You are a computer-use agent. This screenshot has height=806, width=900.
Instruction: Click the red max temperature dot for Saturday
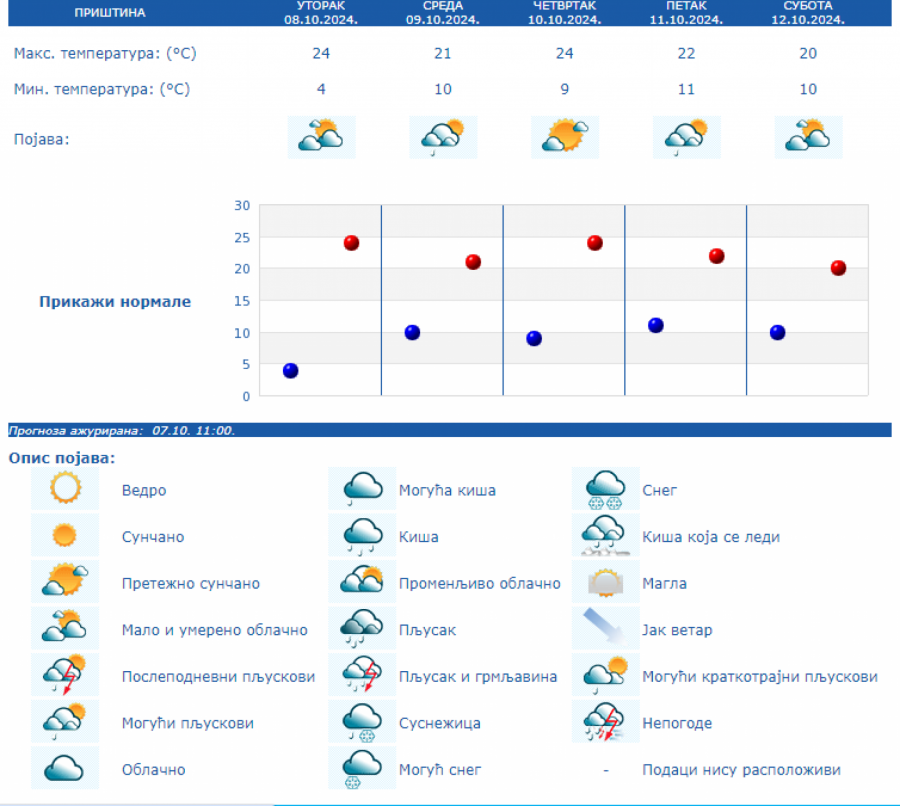click(838, 268)
